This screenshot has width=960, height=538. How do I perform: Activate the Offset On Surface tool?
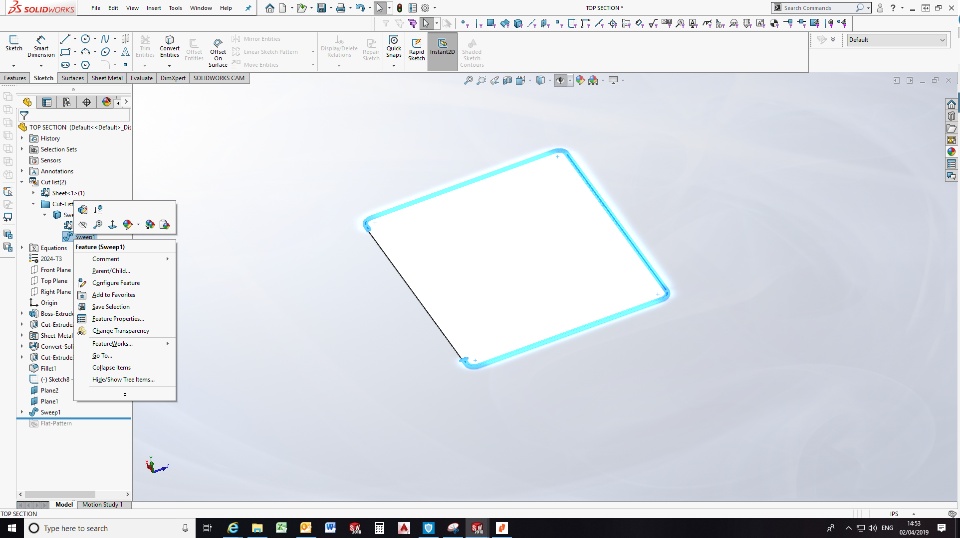coord(218,53)
